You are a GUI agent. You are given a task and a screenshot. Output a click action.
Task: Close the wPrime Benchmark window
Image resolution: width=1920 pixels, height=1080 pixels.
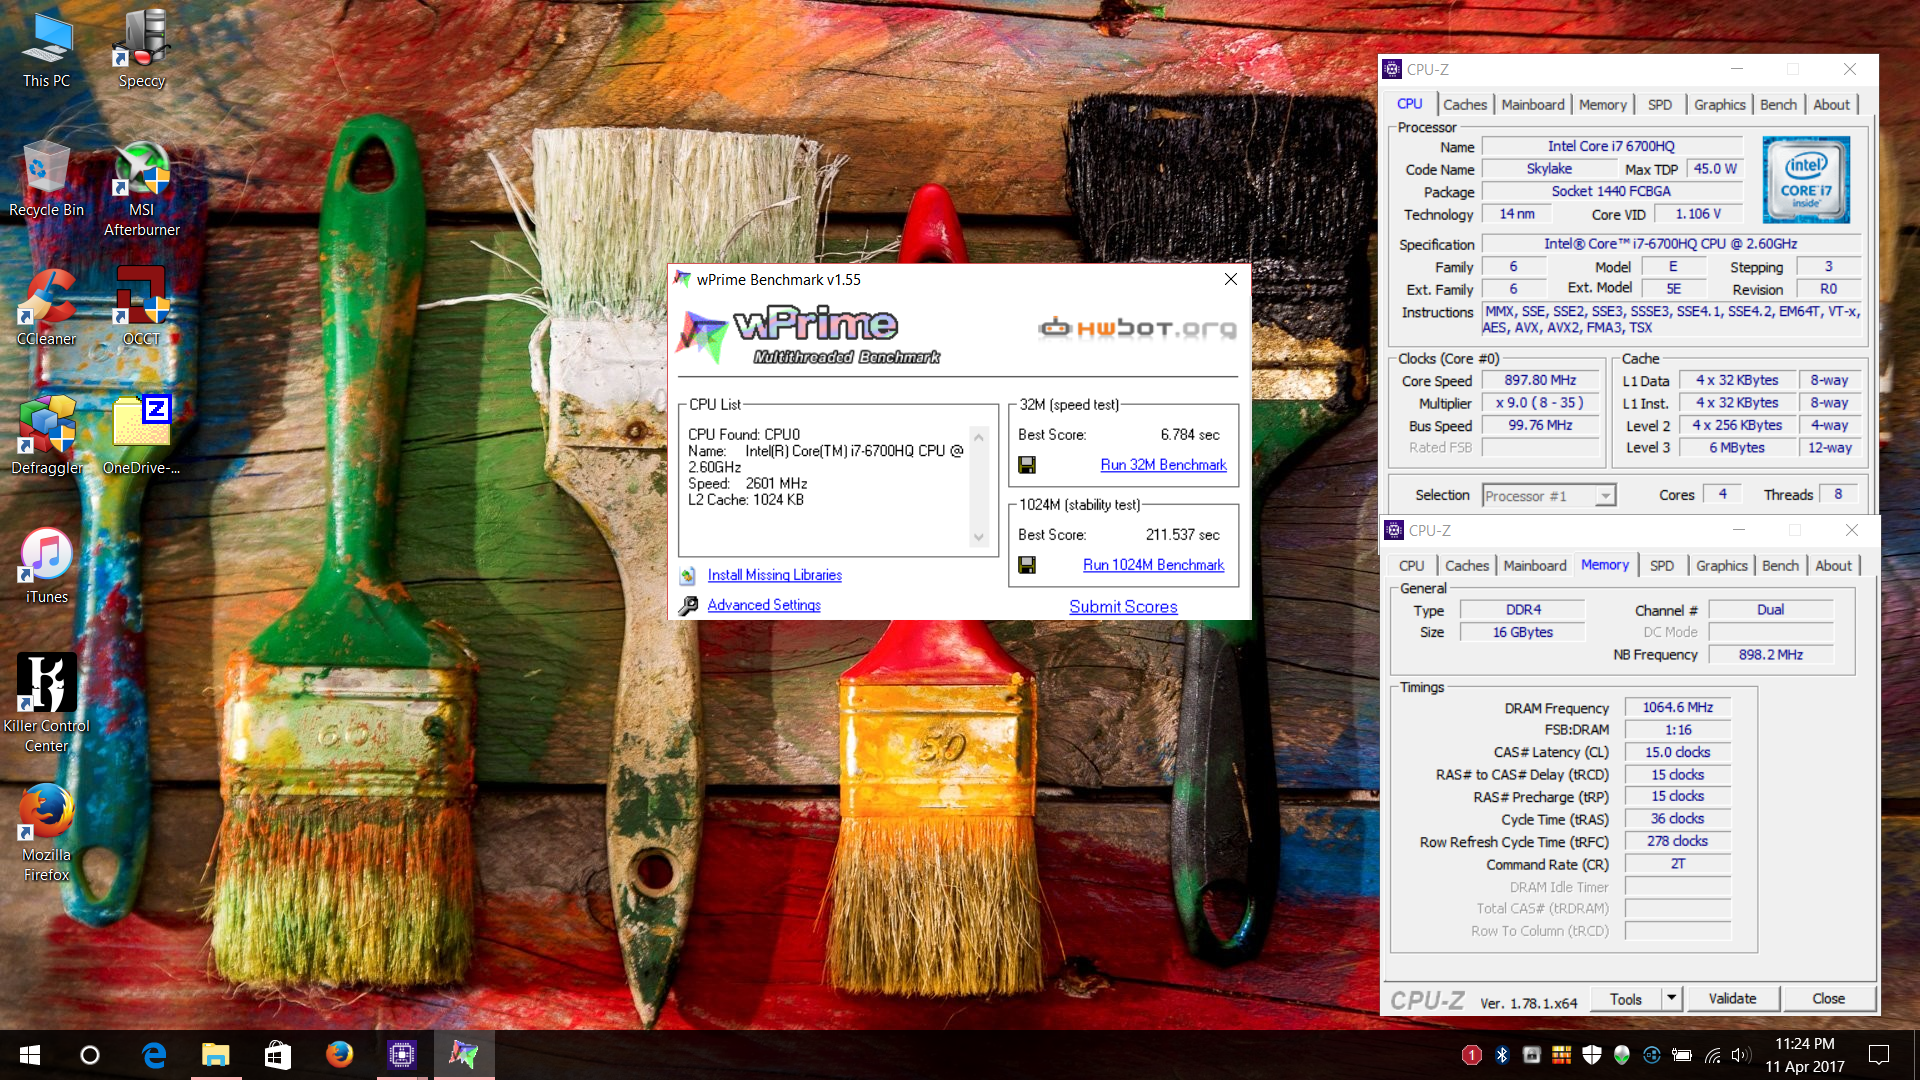pyautogui.click(x=1231, y=279)
